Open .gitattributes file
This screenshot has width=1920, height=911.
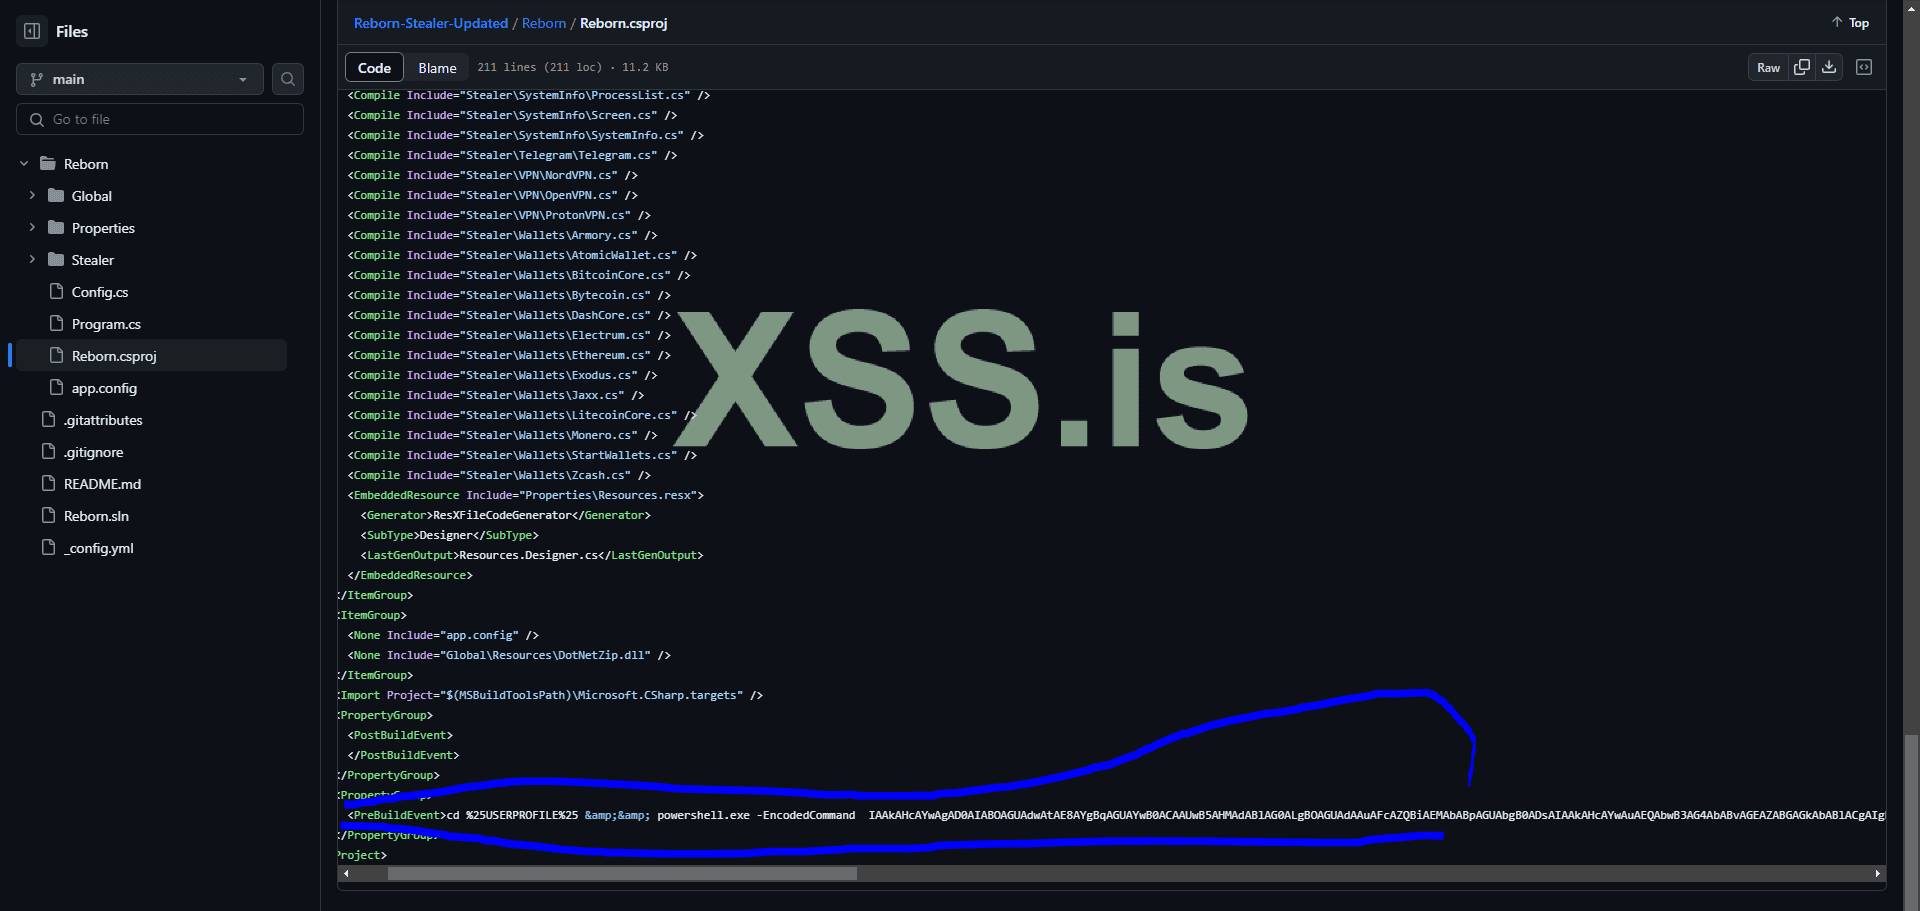[x=103, y=420]
